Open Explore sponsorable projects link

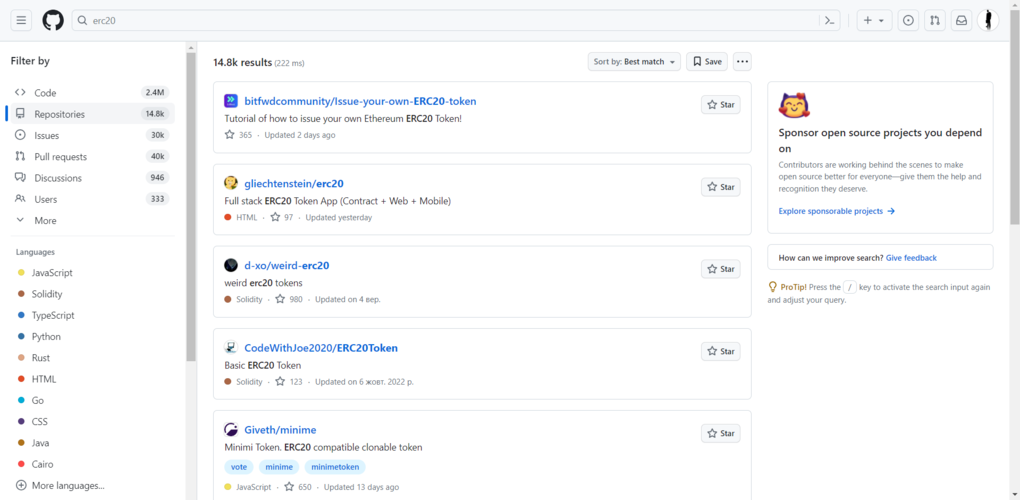(837, 211)
